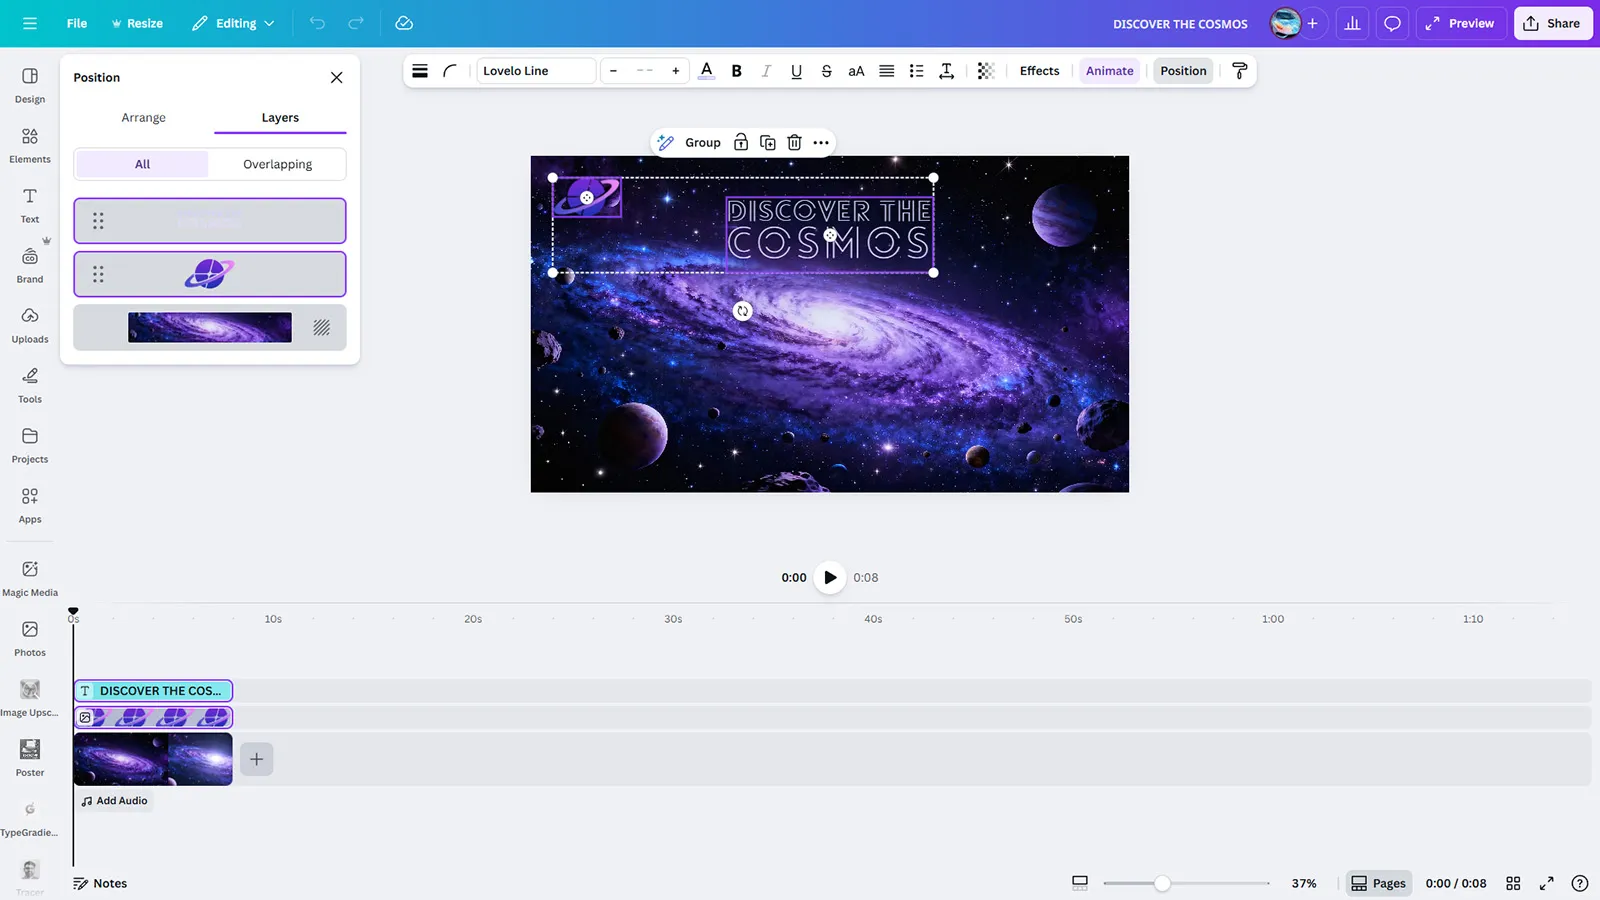Open the File menu
The image size is (1600, 900).
coord(77,23)
